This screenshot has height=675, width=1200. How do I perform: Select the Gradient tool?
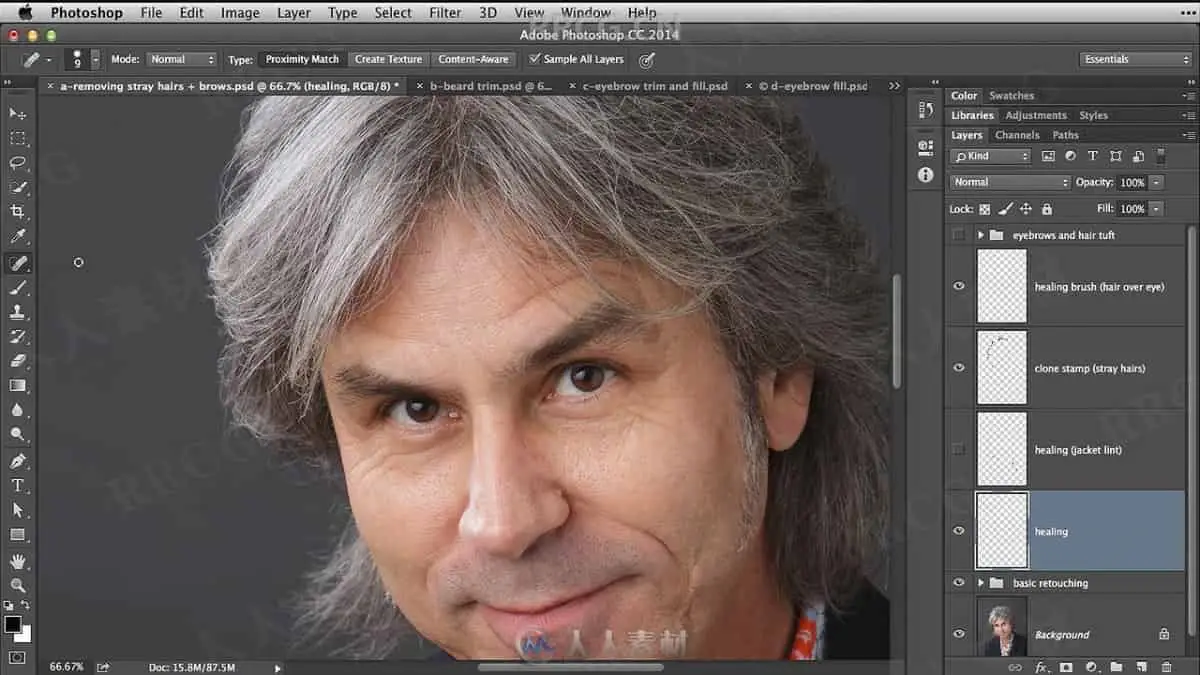[17, 386]
